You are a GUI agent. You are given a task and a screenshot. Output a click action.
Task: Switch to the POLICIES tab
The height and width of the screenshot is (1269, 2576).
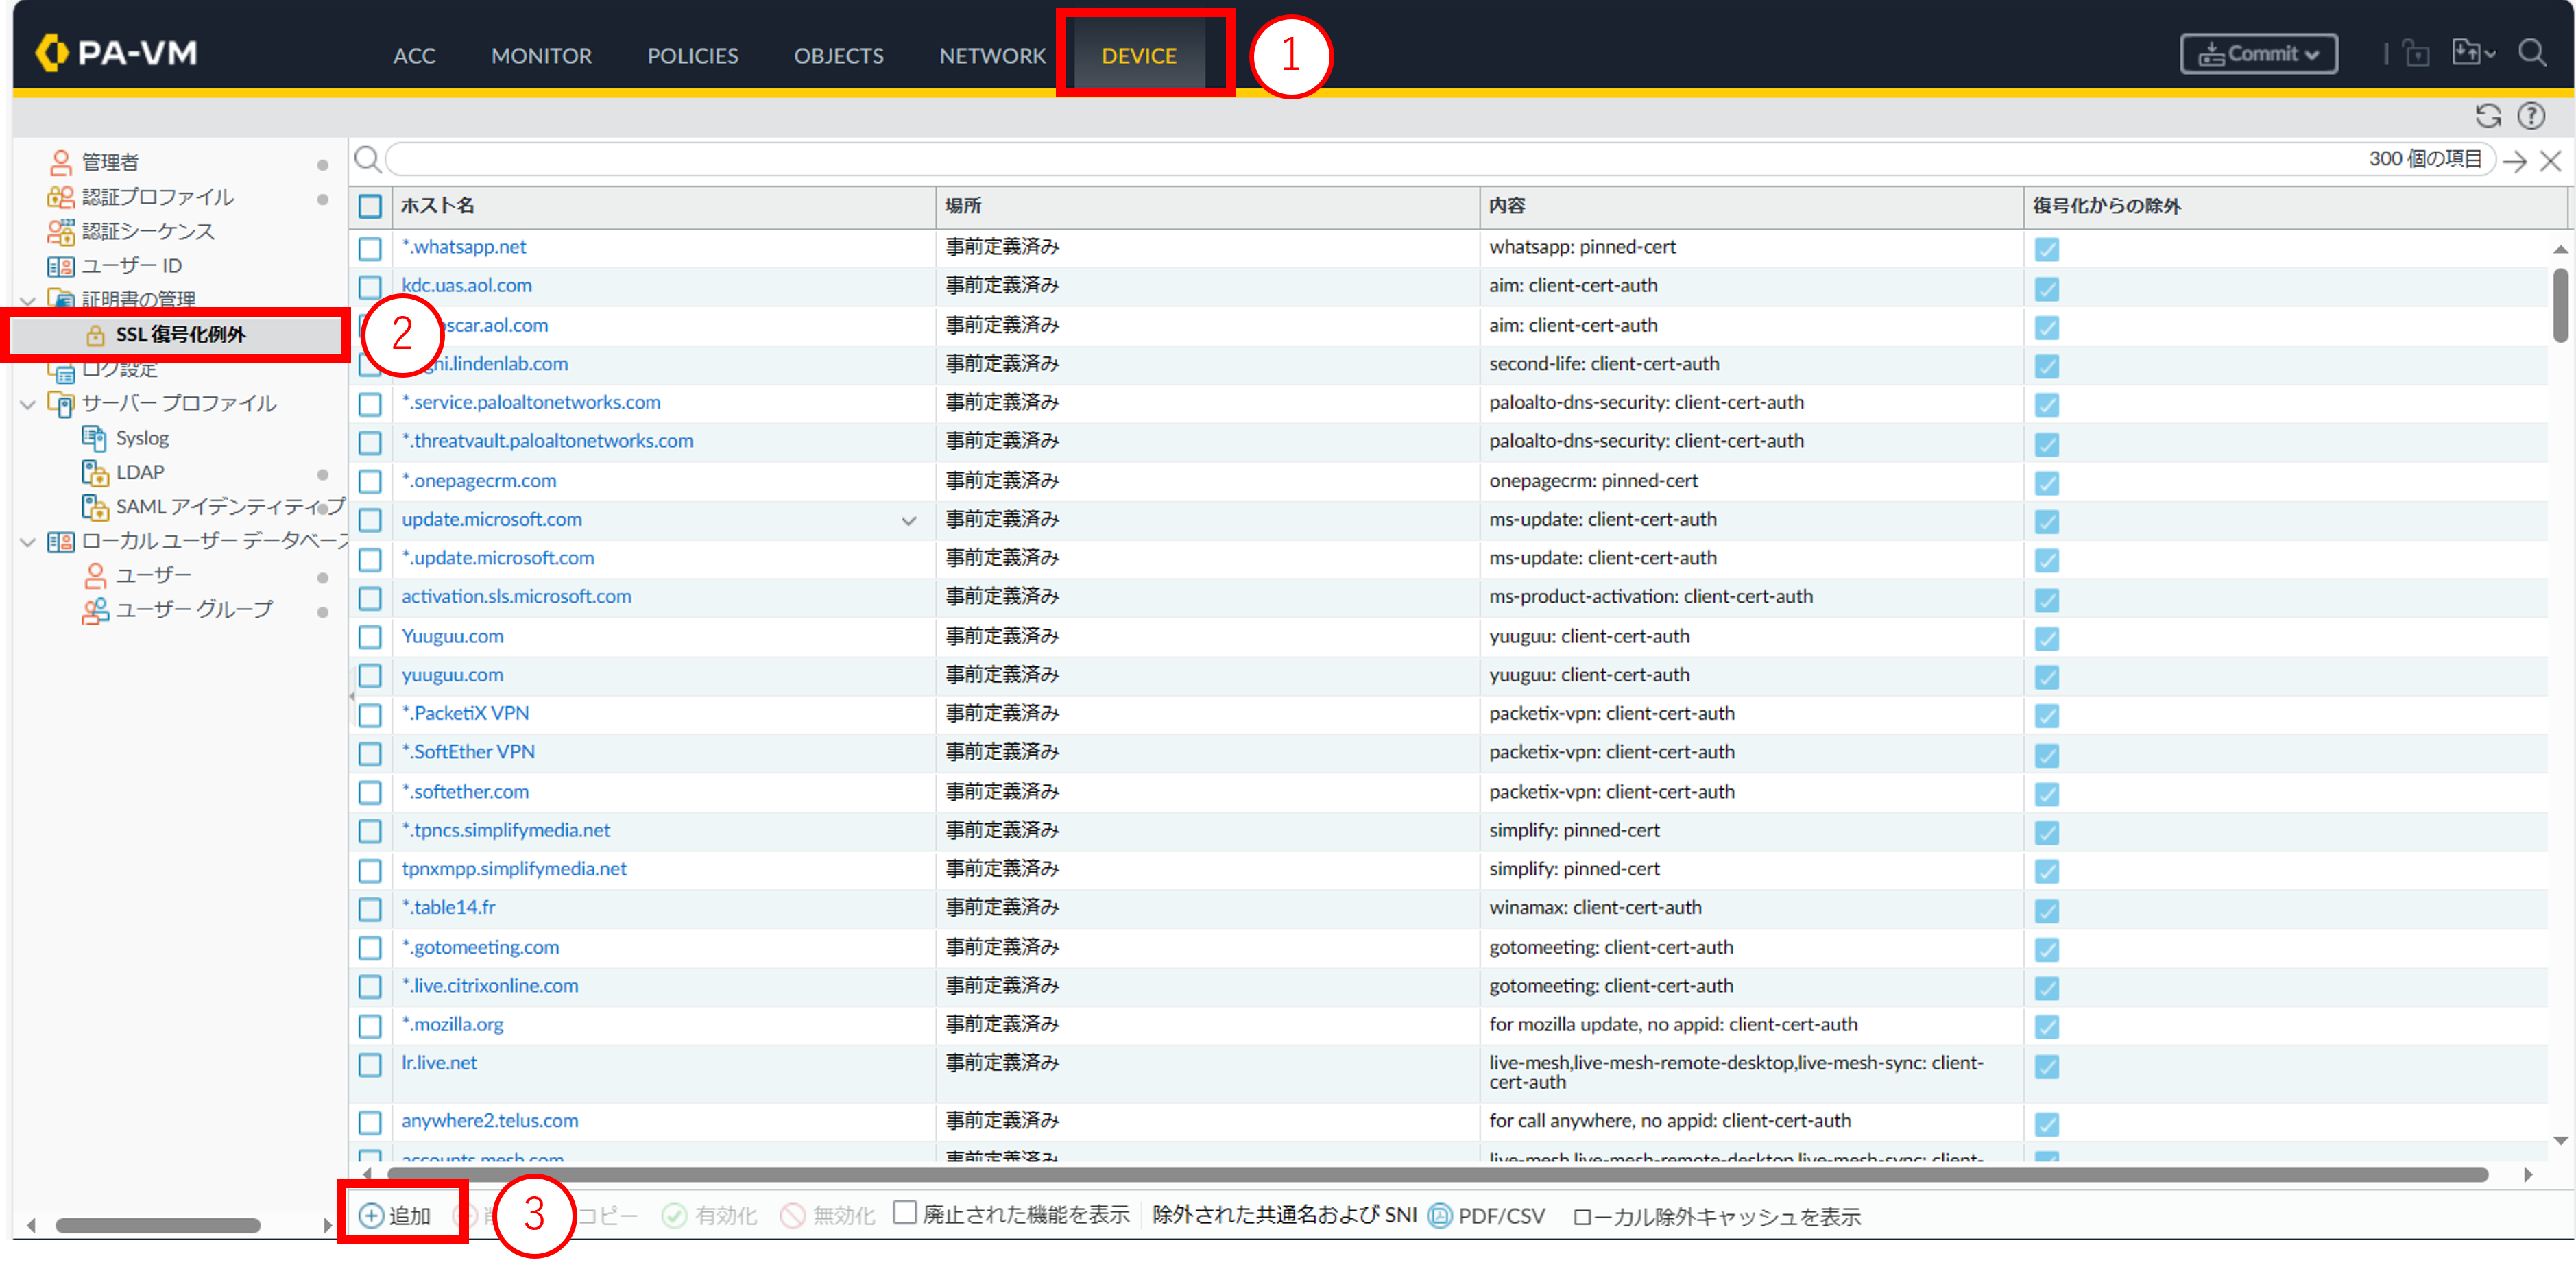click(x=692, y=56)
